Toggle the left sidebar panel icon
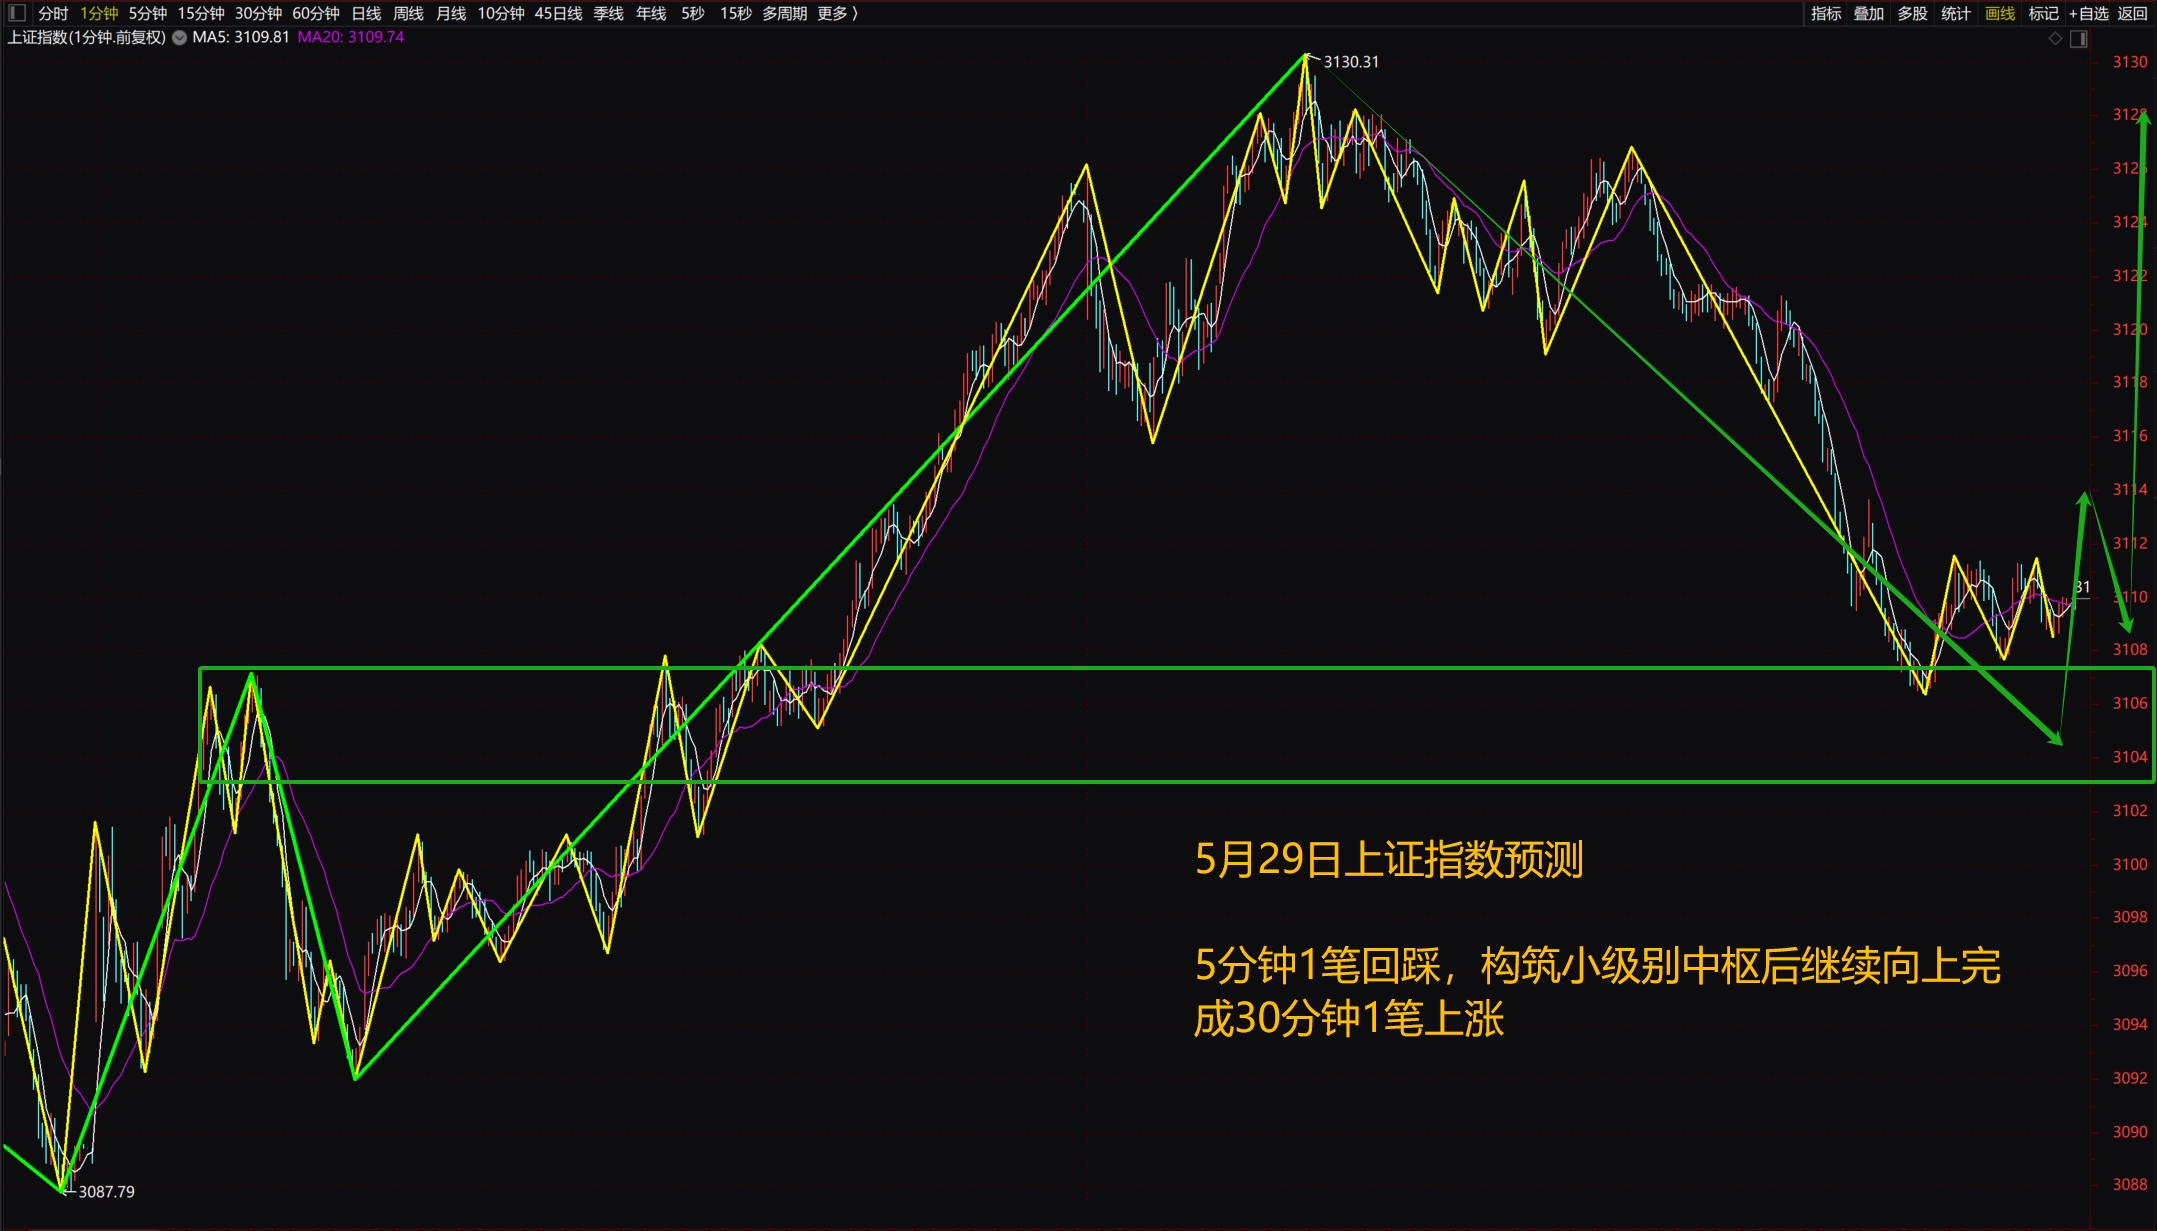 coord(16,13)
